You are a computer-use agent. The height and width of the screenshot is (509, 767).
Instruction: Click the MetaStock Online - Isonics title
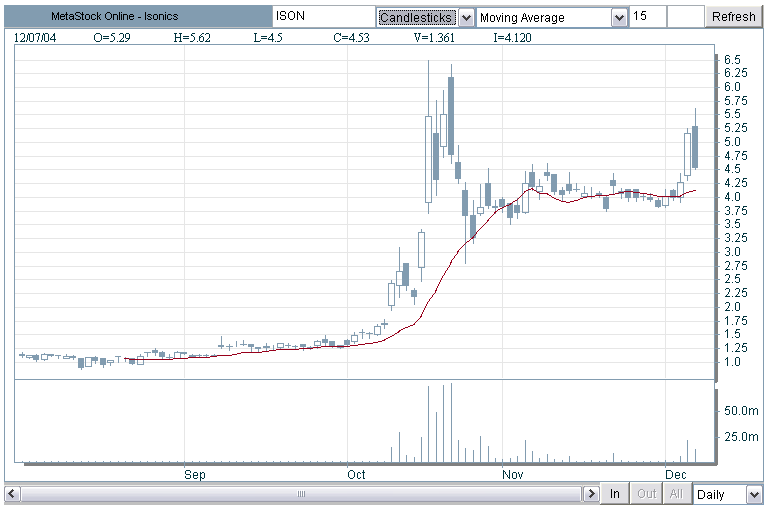[114, 17]
